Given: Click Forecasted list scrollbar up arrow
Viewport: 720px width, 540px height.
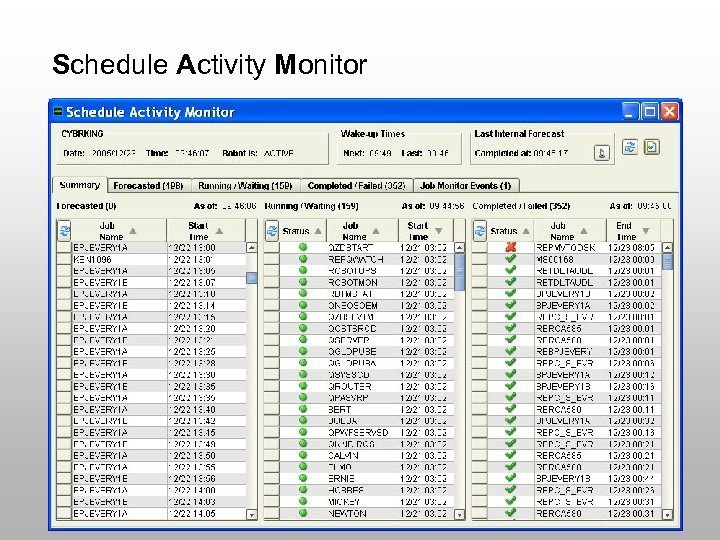Looking at the screenshot, I should click(x=251, y=248).
